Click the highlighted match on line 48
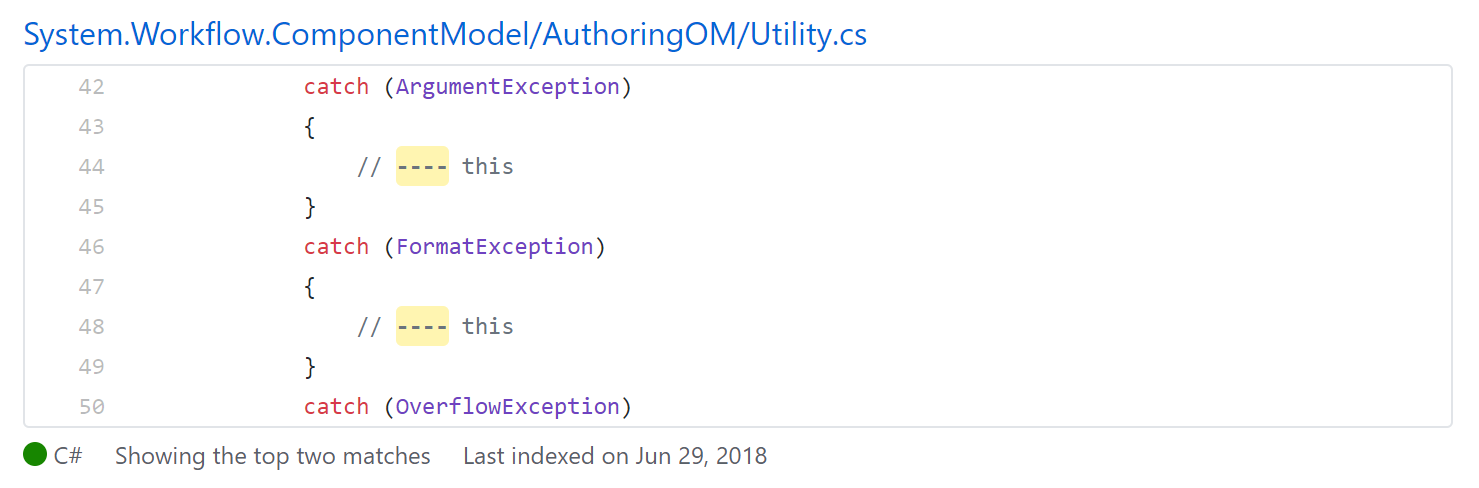 click(422, 326)
